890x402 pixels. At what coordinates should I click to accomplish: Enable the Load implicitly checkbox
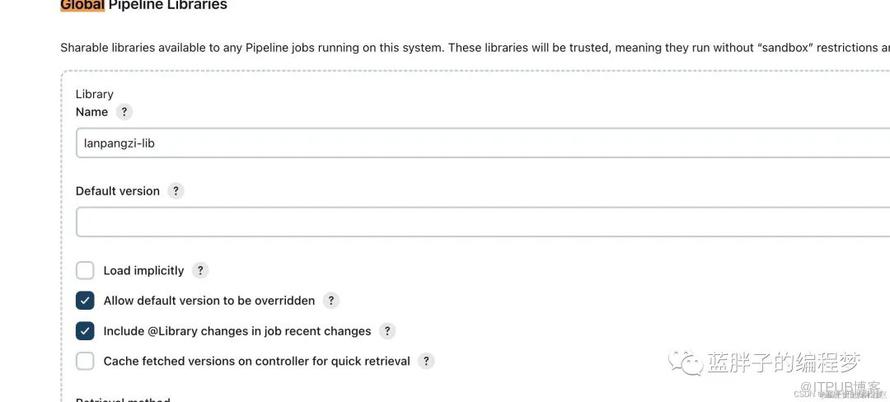point(85,270)
